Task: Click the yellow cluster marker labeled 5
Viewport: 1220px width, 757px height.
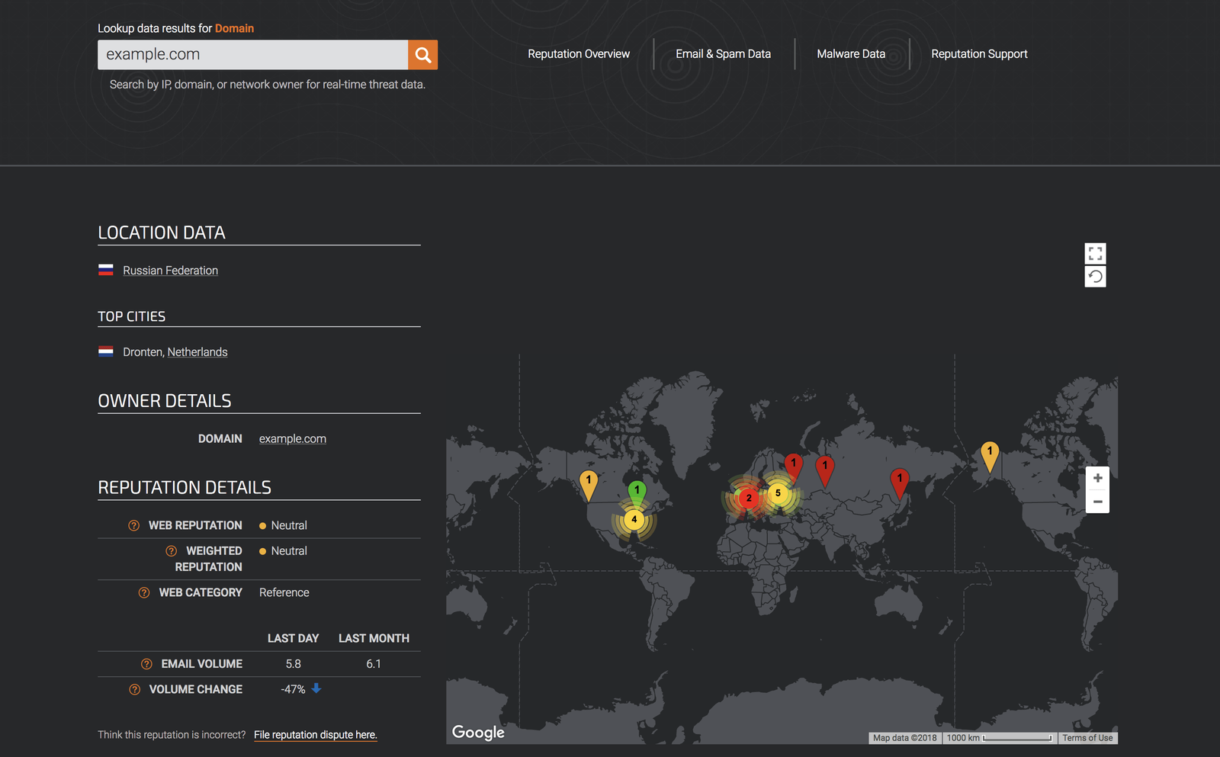Action: tap(778, 493)
